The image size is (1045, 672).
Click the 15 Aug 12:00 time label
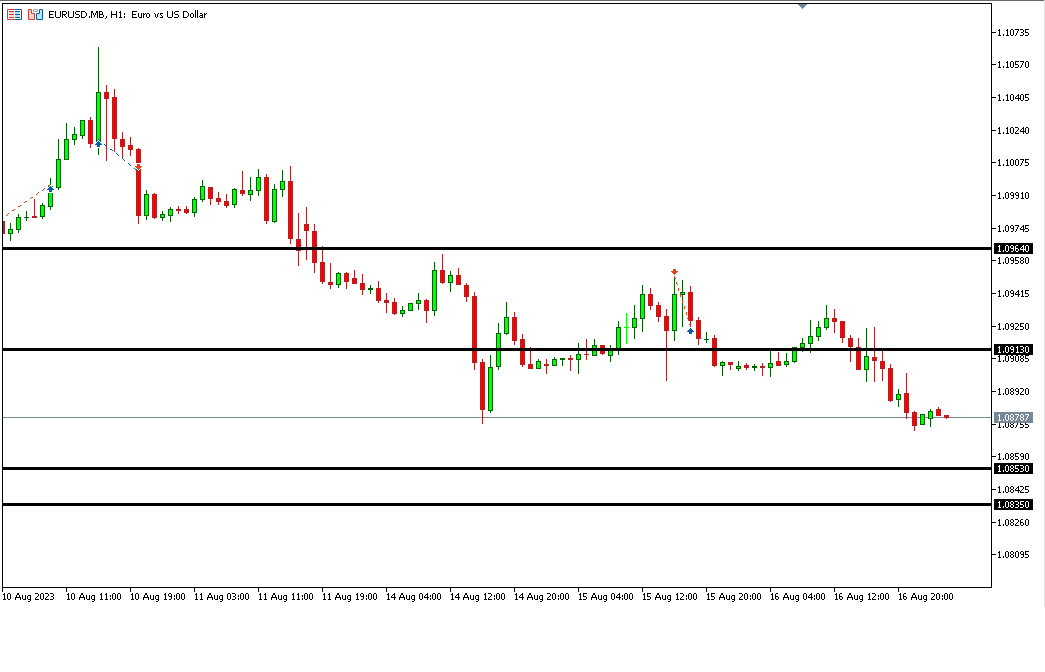669,597
